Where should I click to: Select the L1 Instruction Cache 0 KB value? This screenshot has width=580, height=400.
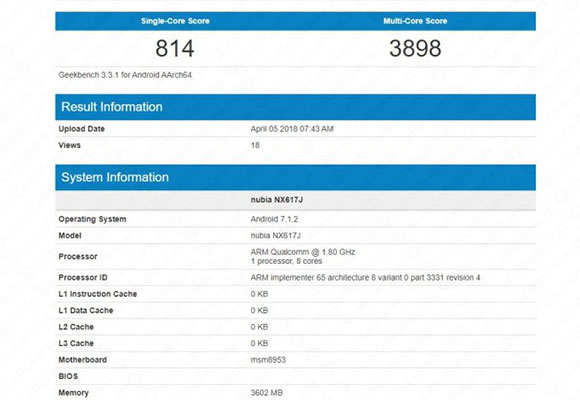pyautogui.click(x=259, y=294)
